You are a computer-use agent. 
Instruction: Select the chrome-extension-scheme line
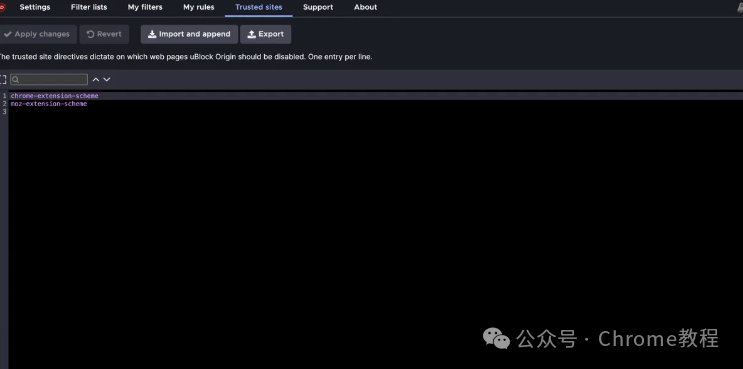[x=54, y=96]
